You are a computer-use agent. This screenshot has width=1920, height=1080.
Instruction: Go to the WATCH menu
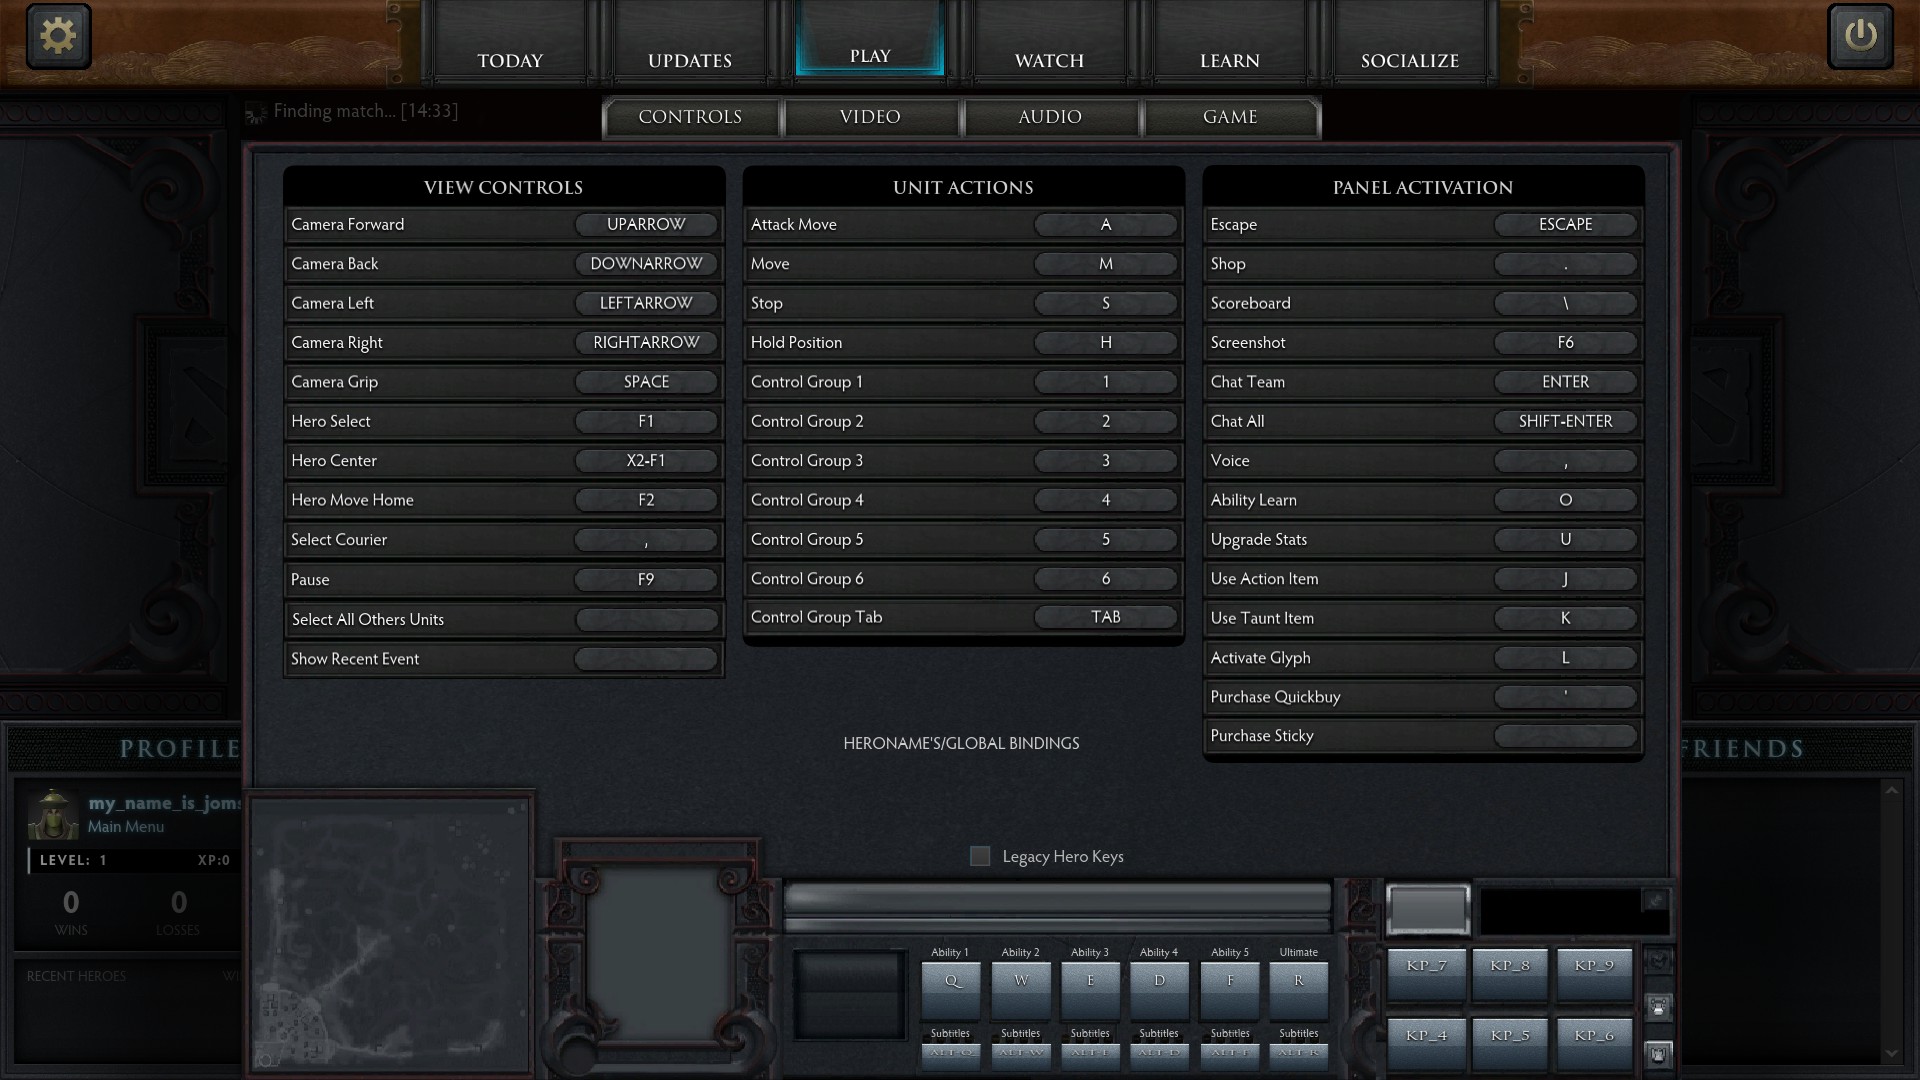pyautogui.click(x=1049, y=60)
